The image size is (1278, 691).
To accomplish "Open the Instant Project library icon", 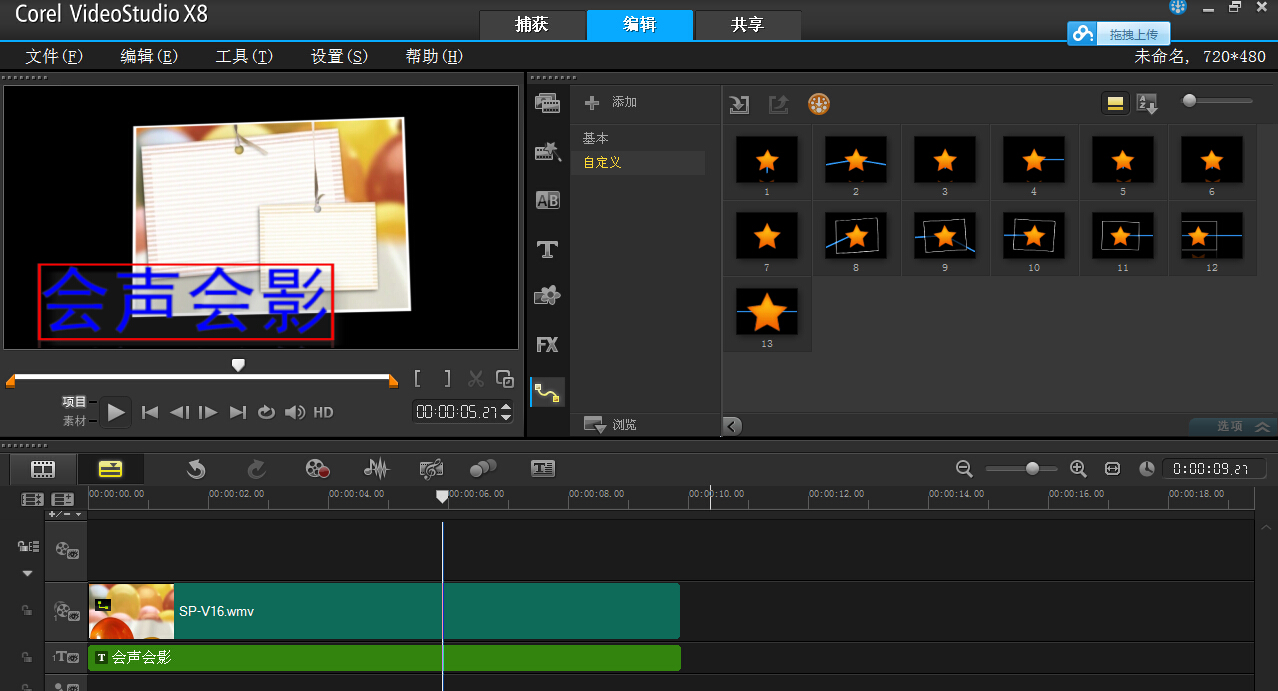I will tap(547, 151).
